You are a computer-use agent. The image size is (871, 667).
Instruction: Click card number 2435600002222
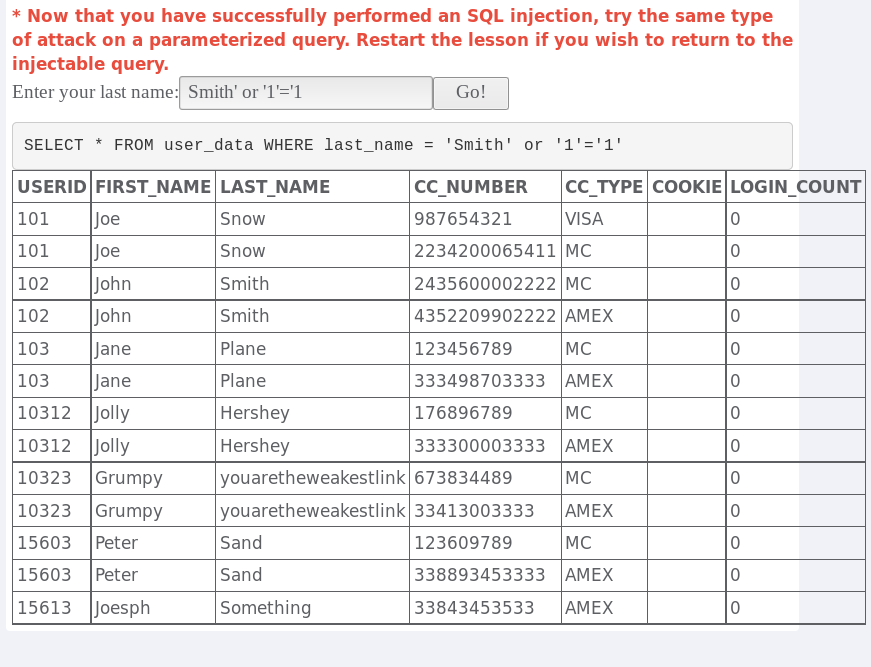pyautogui.click(x=485, y=284)
